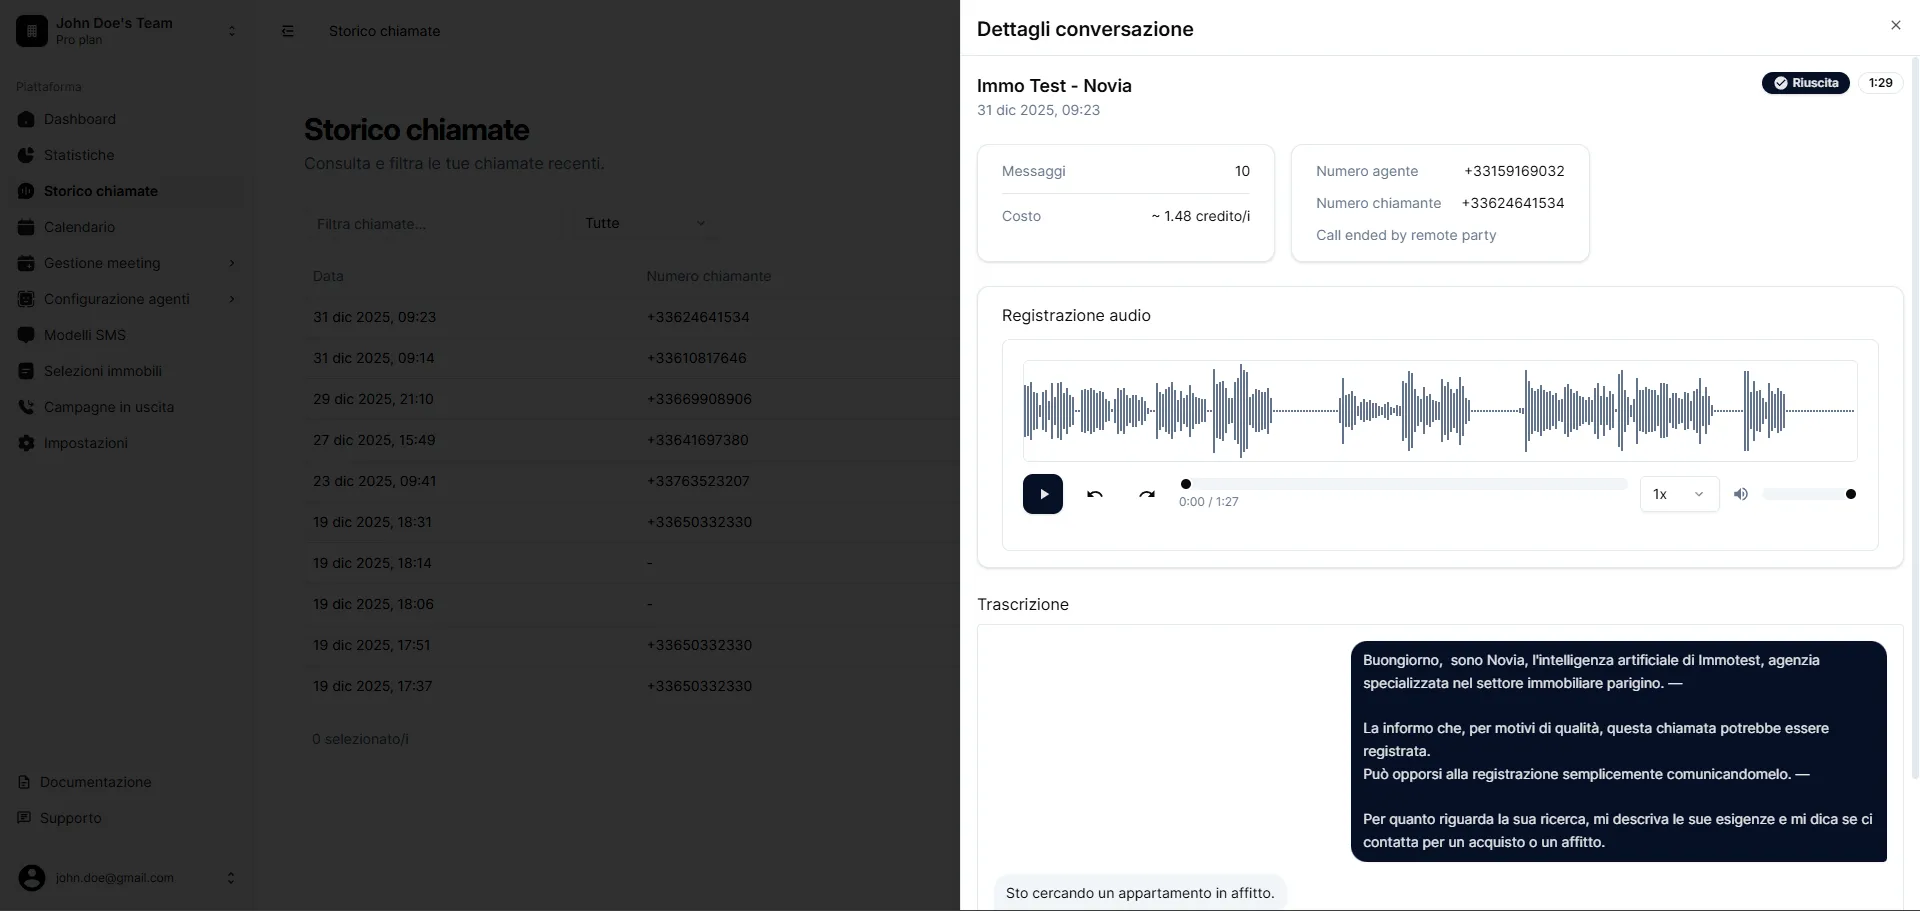Image resolution: width=1920 pixels, height=911 pixels.
Task: Click the rewind audio icon
Action: coord(1095,494)
